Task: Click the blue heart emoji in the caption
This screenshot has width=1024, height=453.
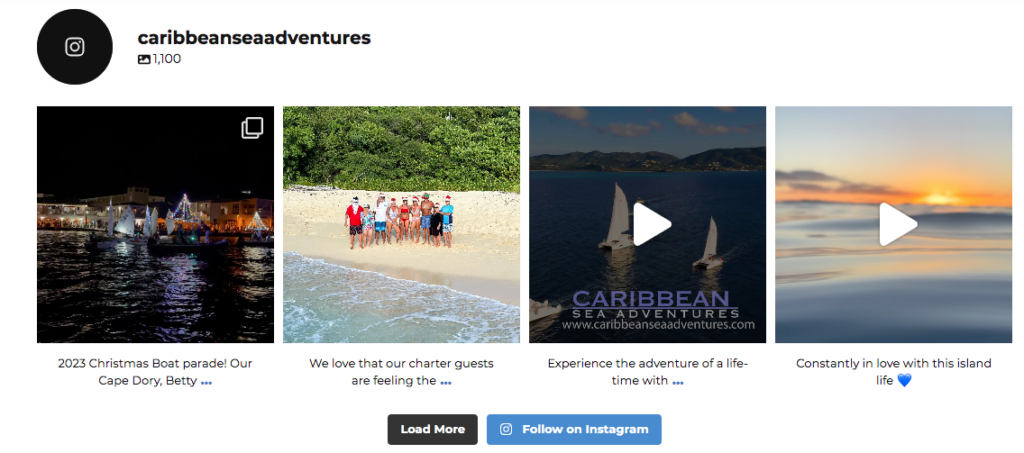Action: [904, 381]
